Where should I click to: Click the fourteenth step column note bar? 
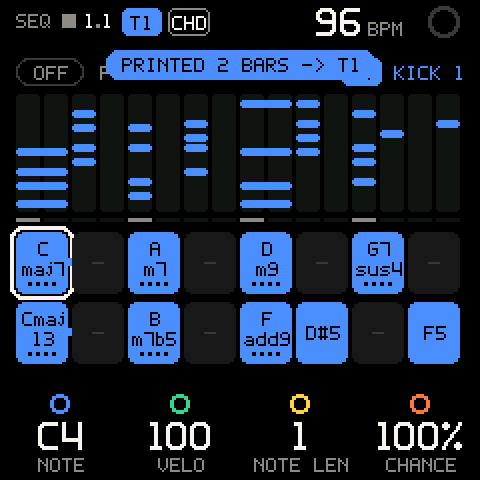[x=392, y=134]
